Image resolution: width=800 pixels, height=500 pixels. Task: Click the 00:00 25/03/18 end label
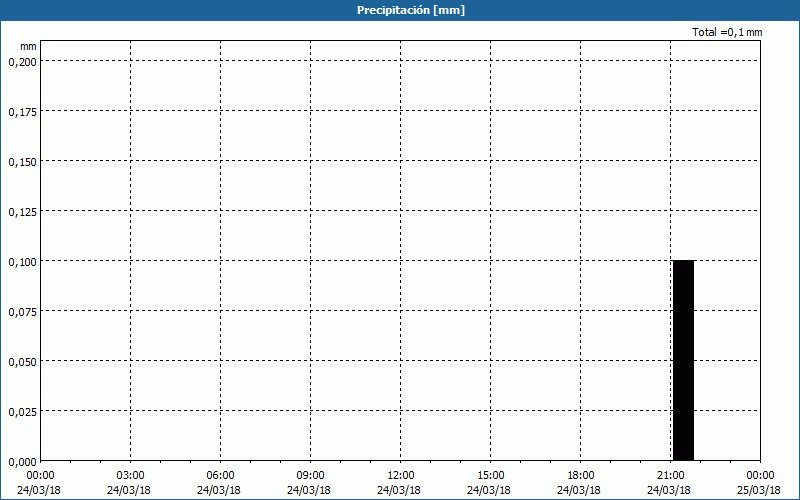click(758, 482)
